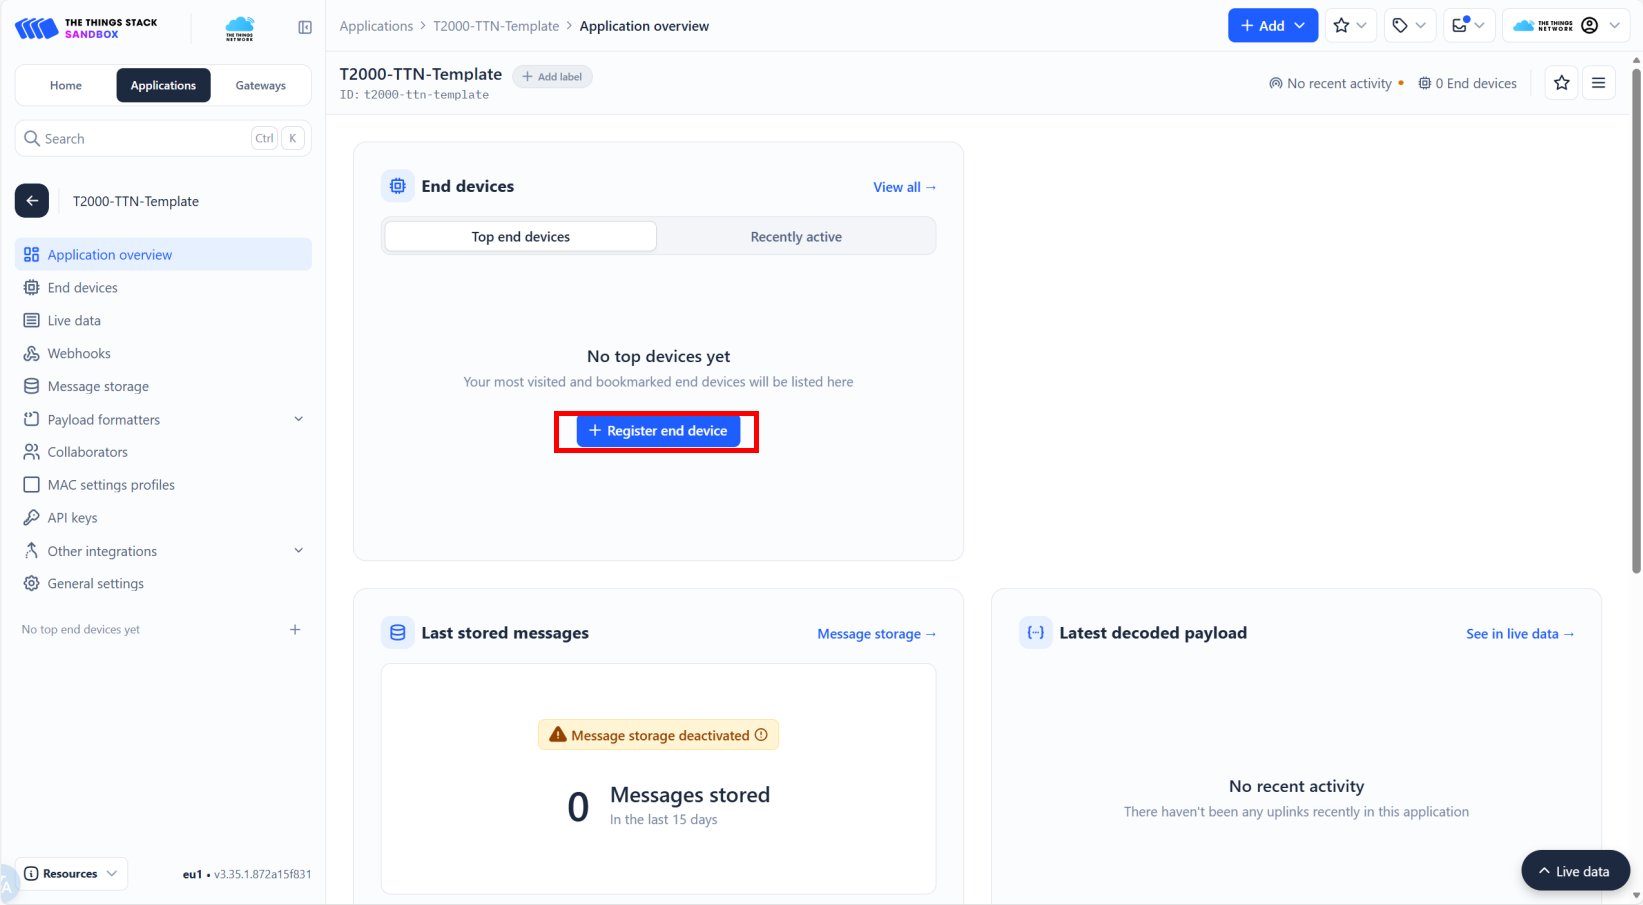Screen dimensions: 1643x905
Task: Open the hamburger menu next to the star
Action: [x=1598, y=83]
